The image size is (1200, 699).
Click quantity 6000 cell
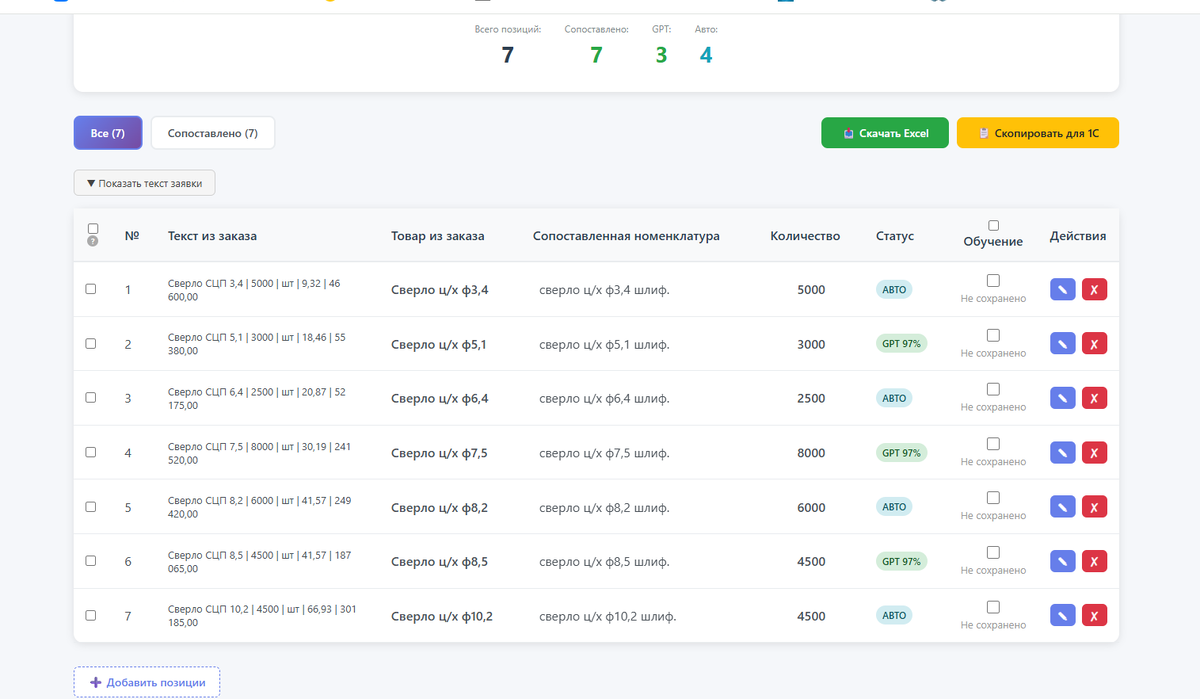pyautogui.click(x=811, y=507)
